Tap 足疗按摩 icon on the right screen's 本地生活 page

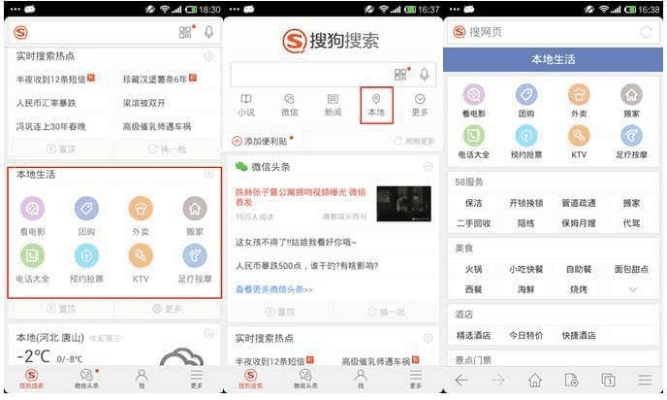click(x=632, y=136)
